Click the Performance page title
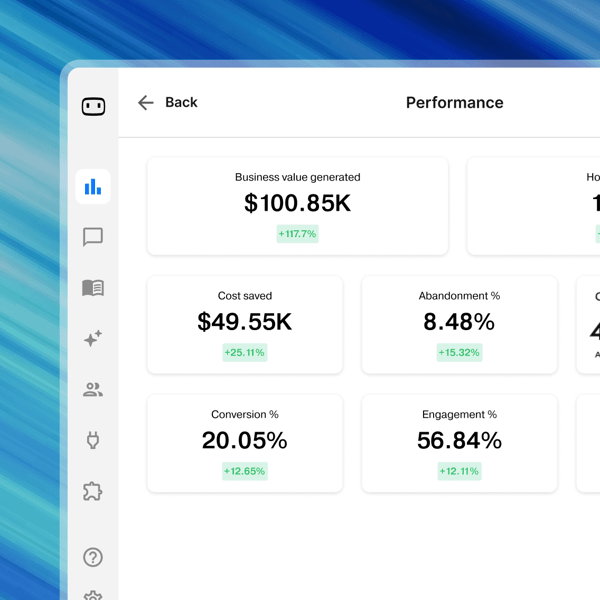600x600 pixels. coord(455,103)
